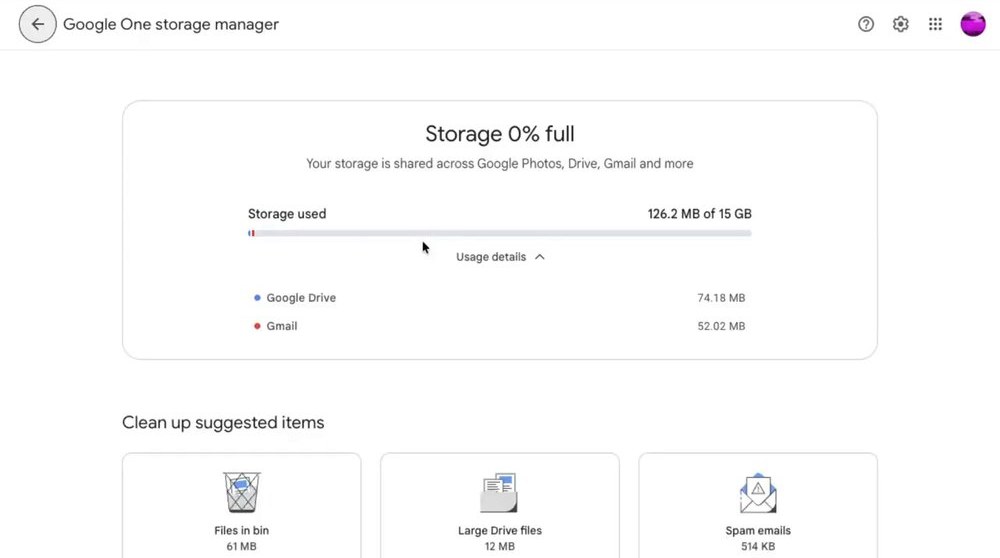
Task: Click the Large Drive files icon
Action: point(499,492)
